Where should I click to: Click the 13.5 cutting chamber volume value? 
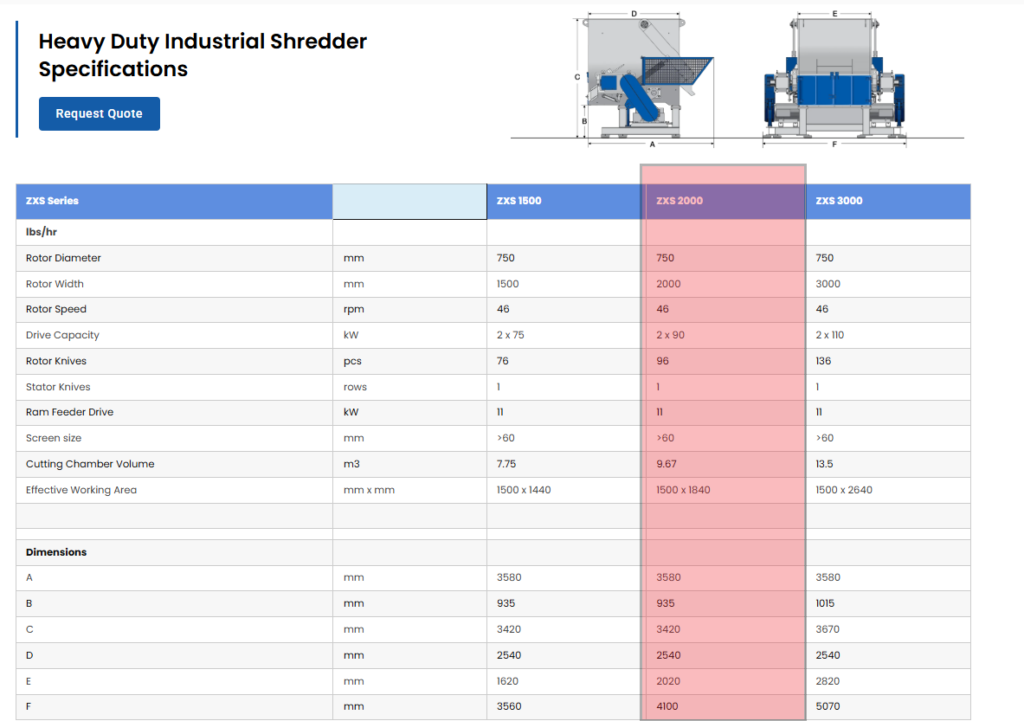(826, 464)
